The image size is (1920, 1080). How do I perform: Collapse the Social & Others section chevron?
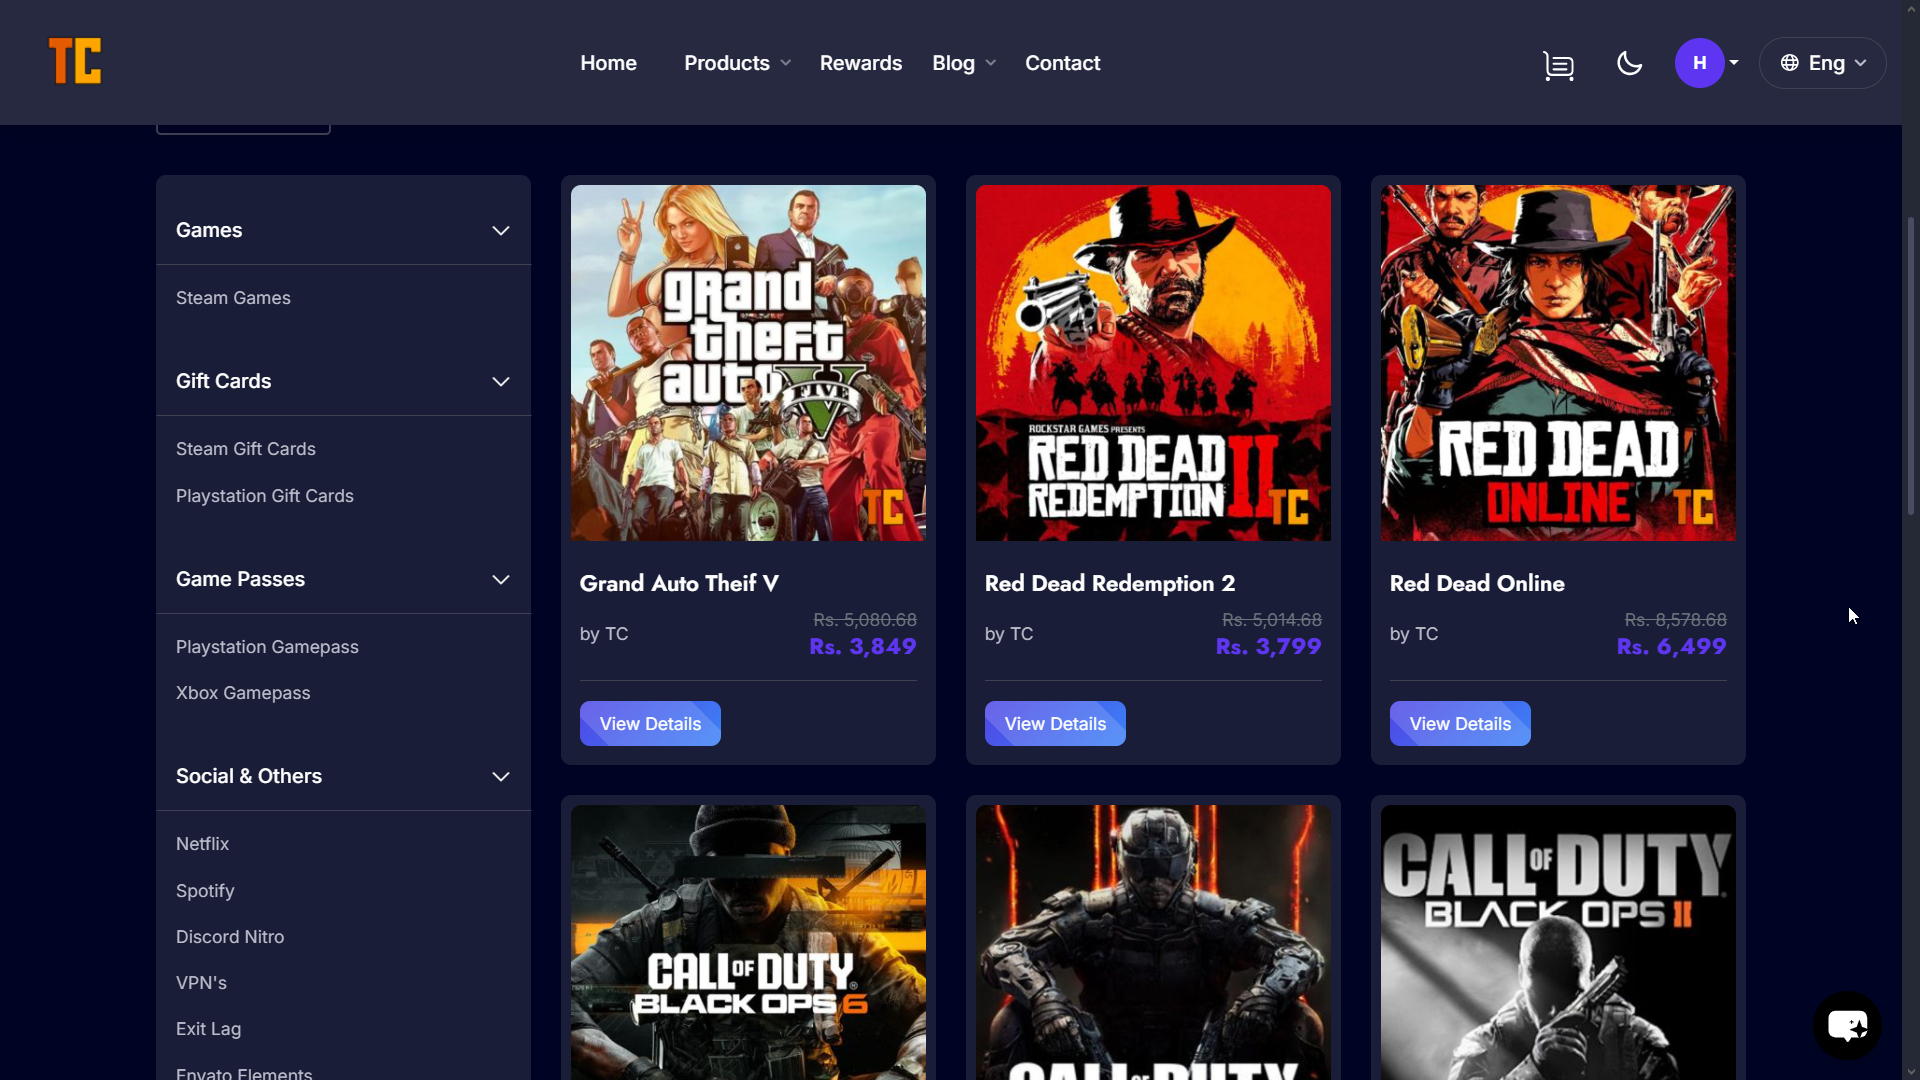[501, 777]
